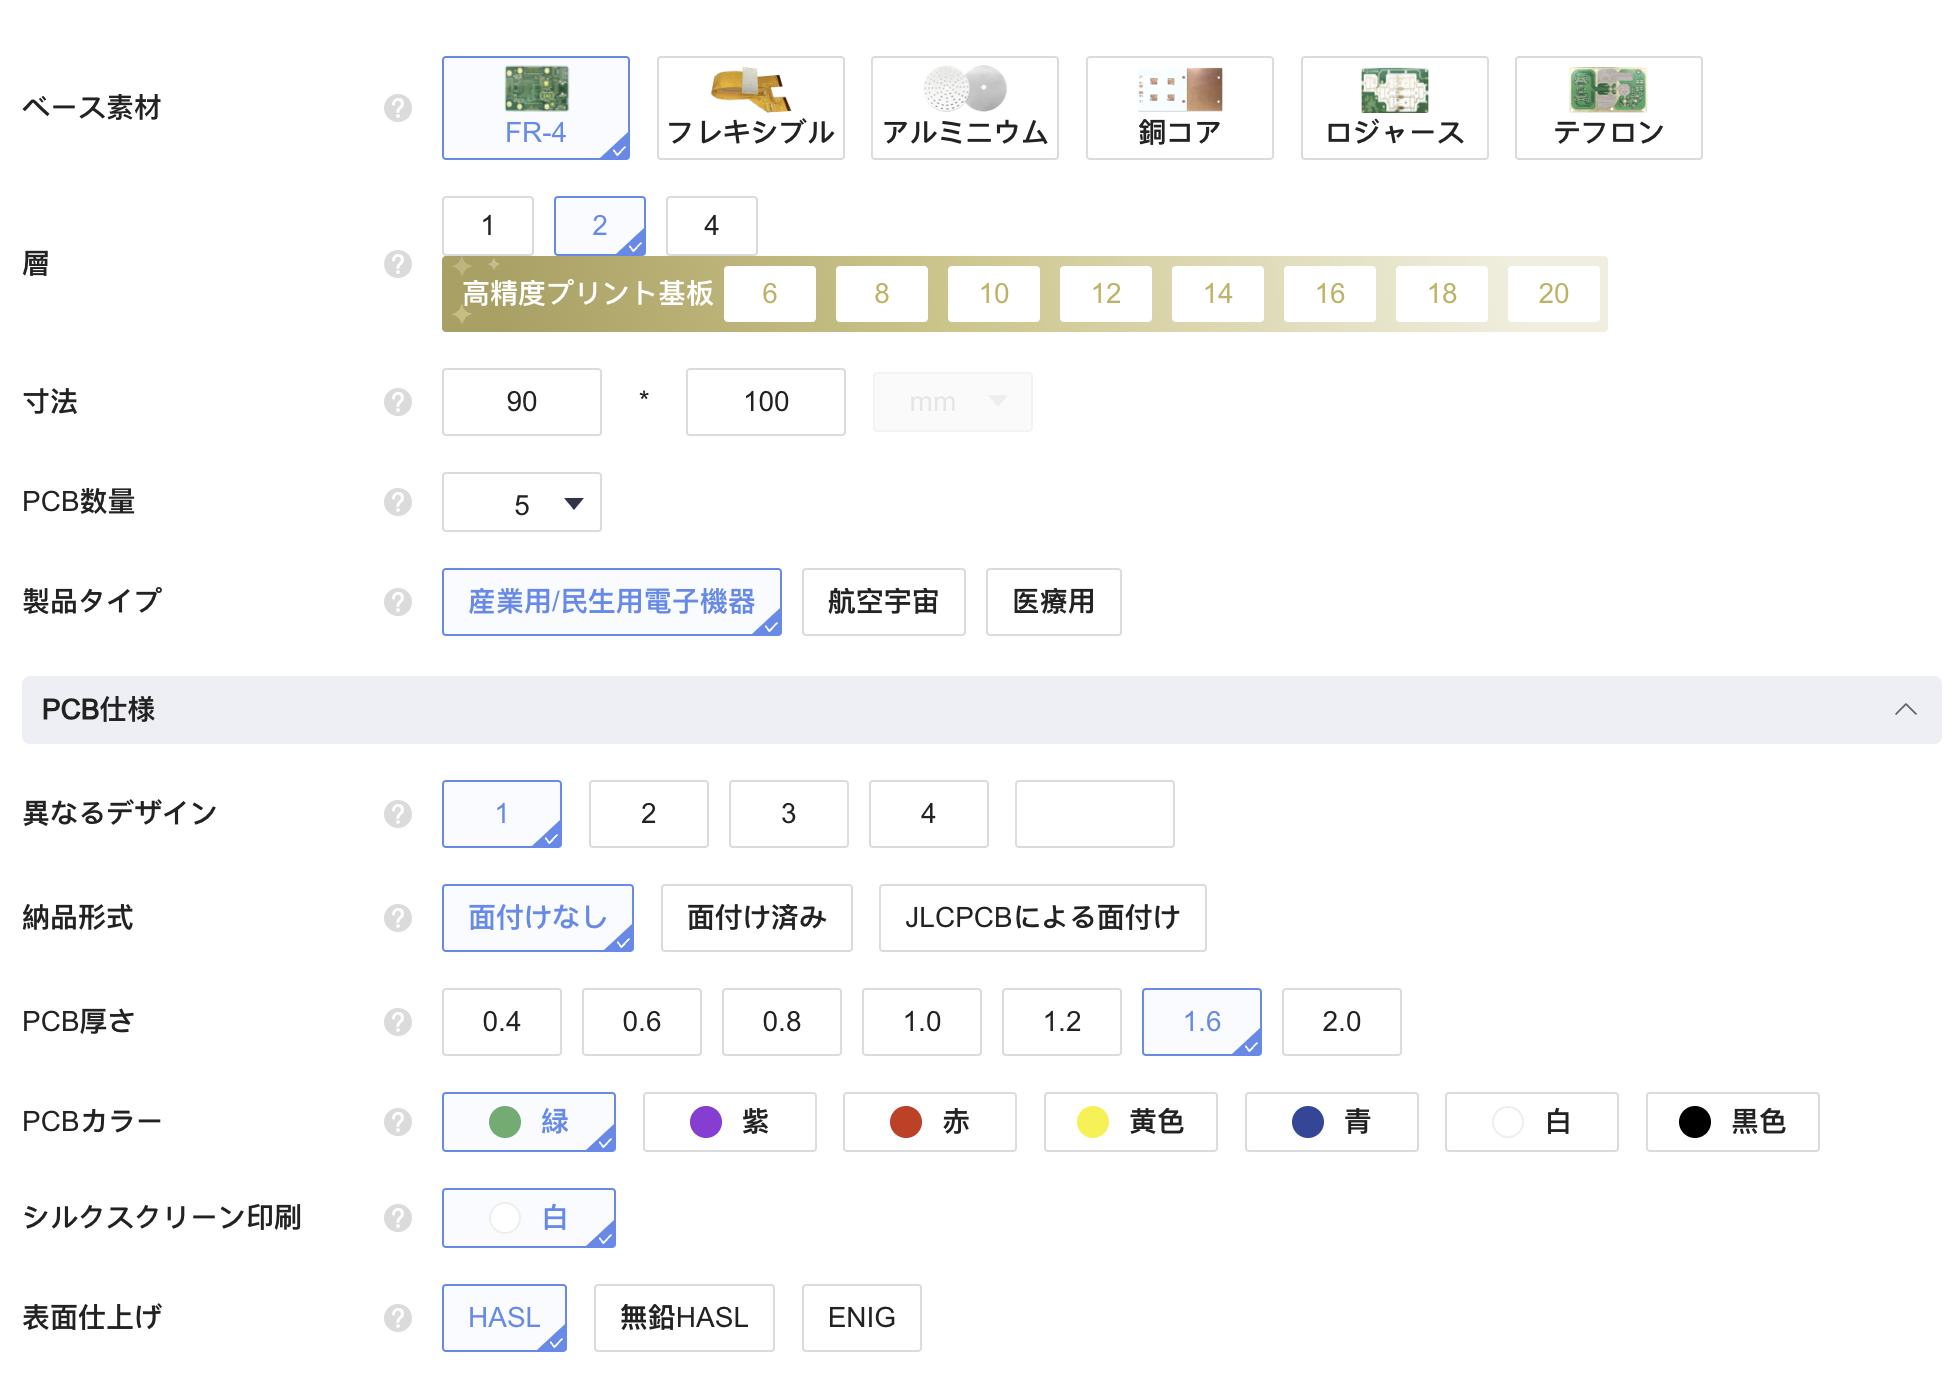The height and width of the screenshot is (1376, 1958).
Task: Choose 18 layers high-precision option
Action: (x=1442, y=294)
